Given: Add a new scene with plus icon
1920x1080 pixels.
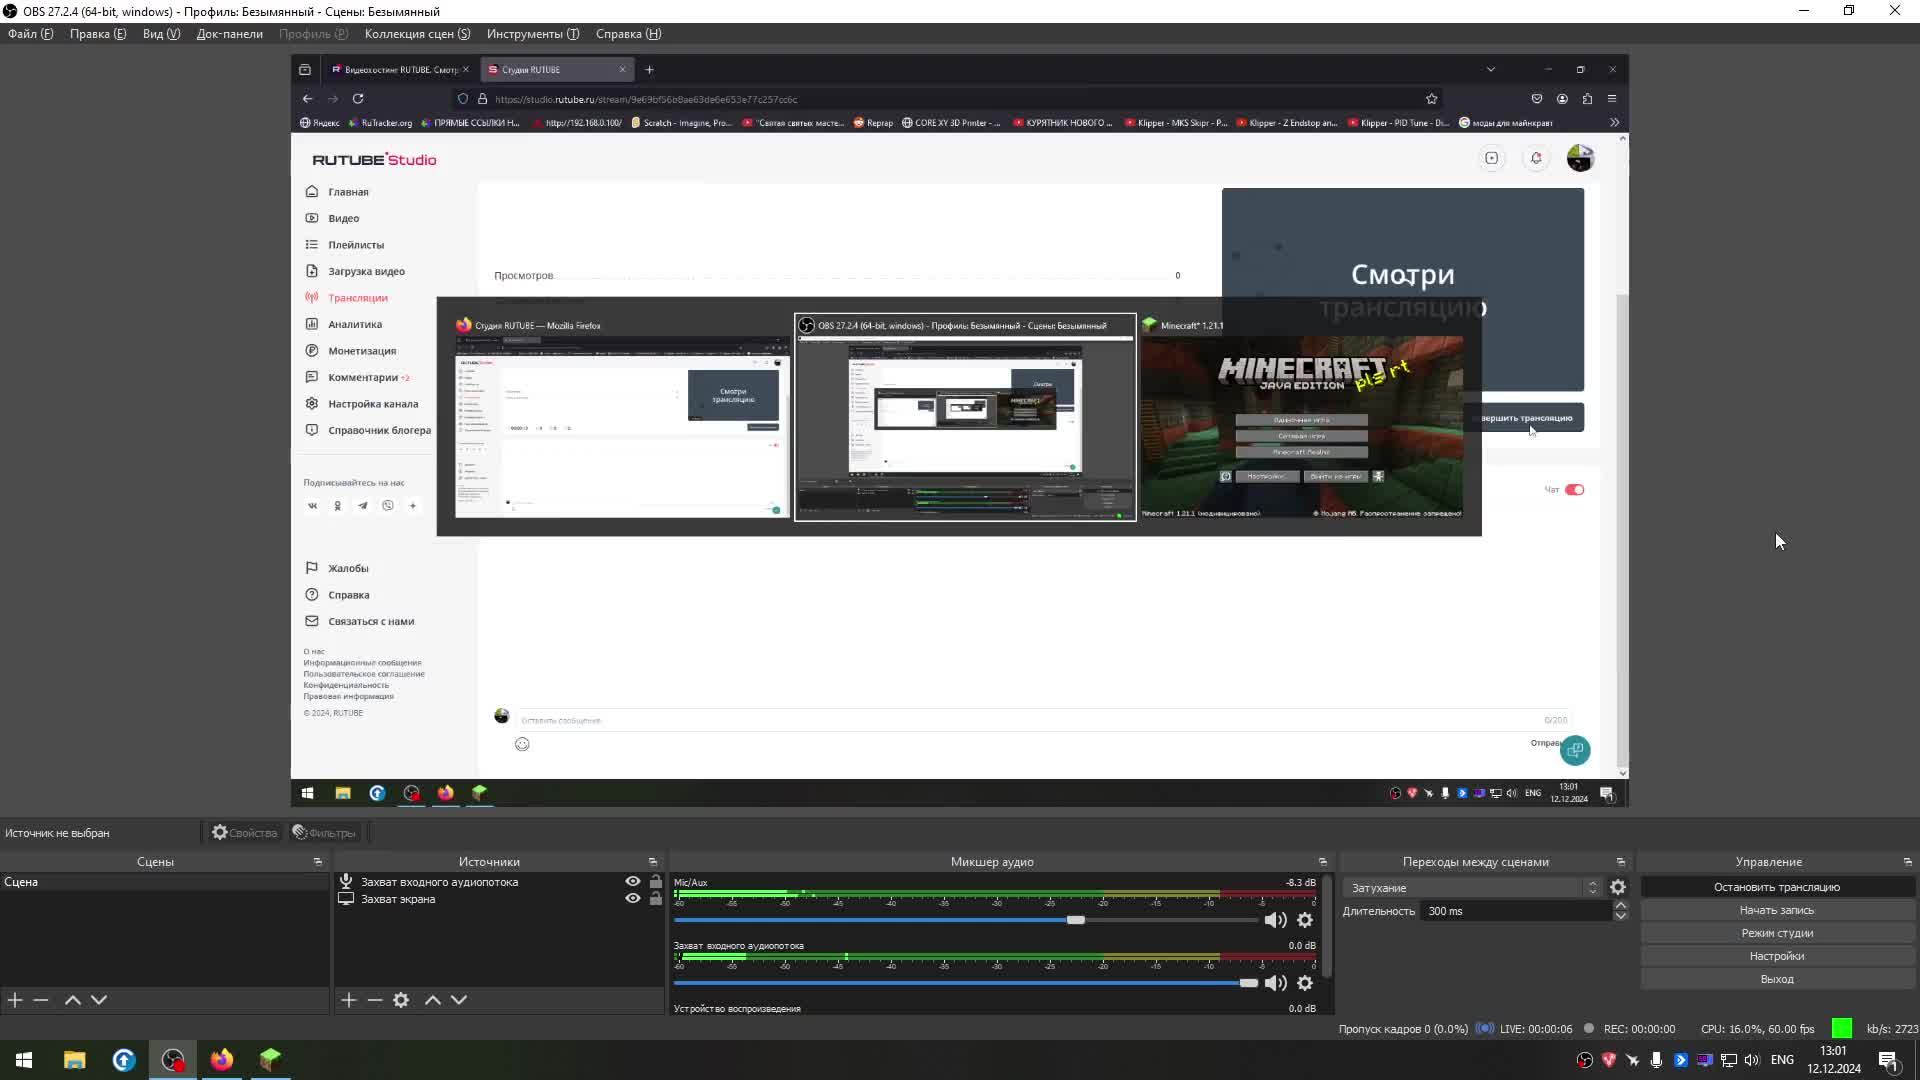Looking at the screenshot, I should point(15,1000).
